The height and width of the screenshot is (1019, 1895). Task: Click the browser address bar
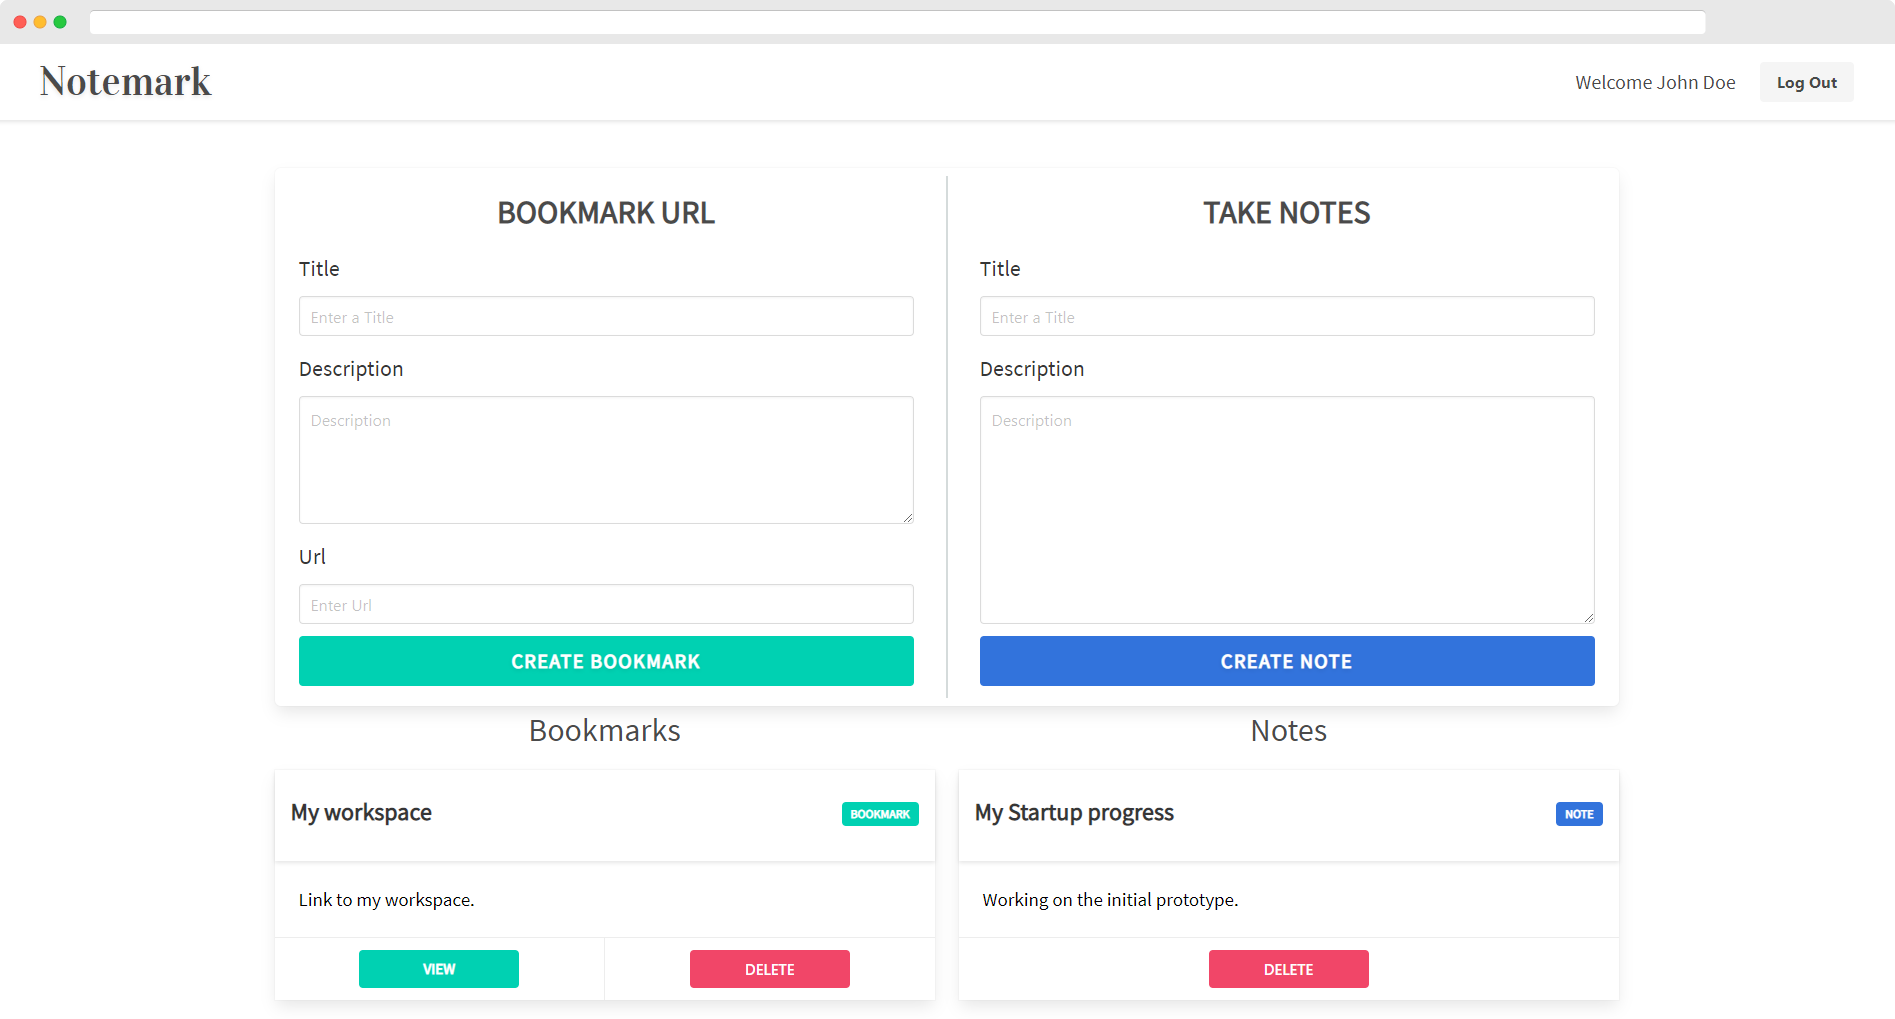896,22
